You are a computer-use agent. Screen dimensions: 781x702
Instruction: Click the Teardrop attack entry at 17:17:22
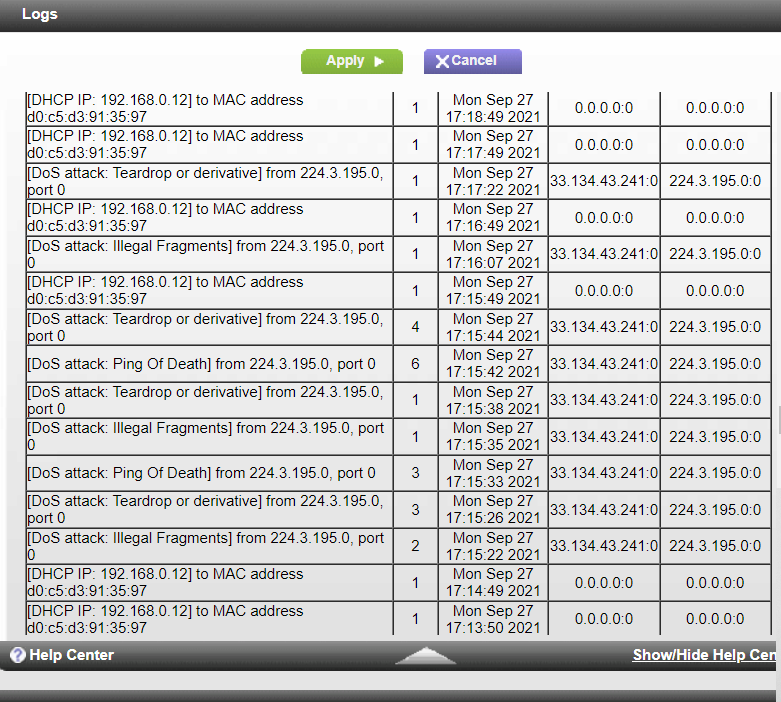coord(205,181)
